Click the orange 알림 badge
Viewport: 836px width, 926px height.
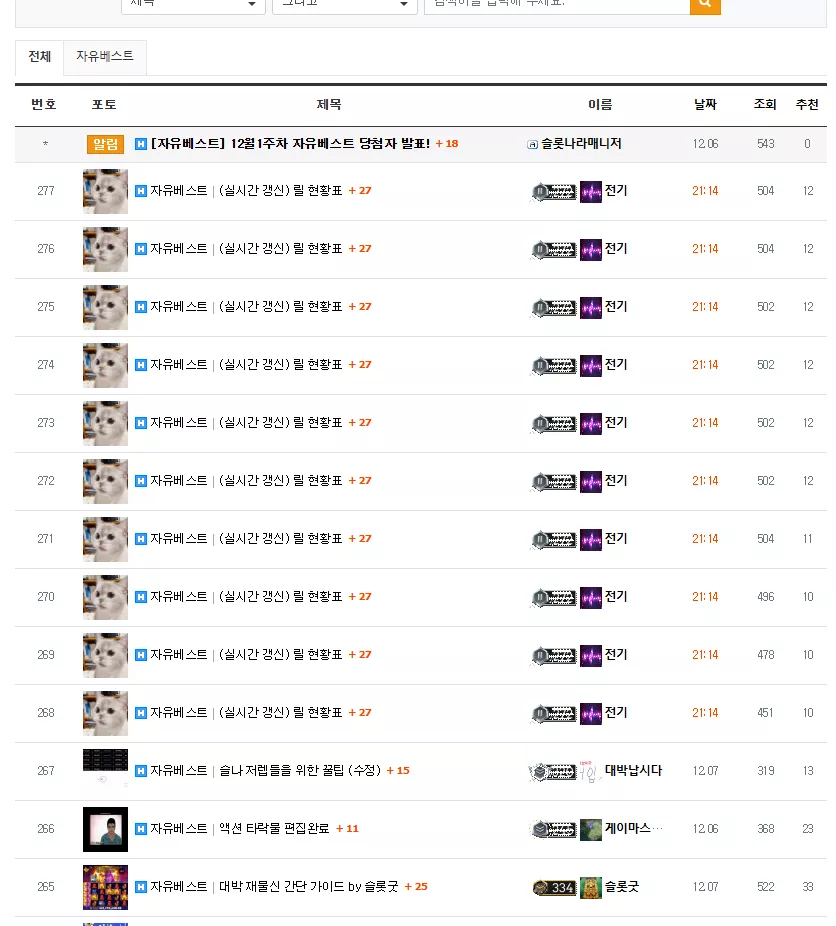pos(105,144)
